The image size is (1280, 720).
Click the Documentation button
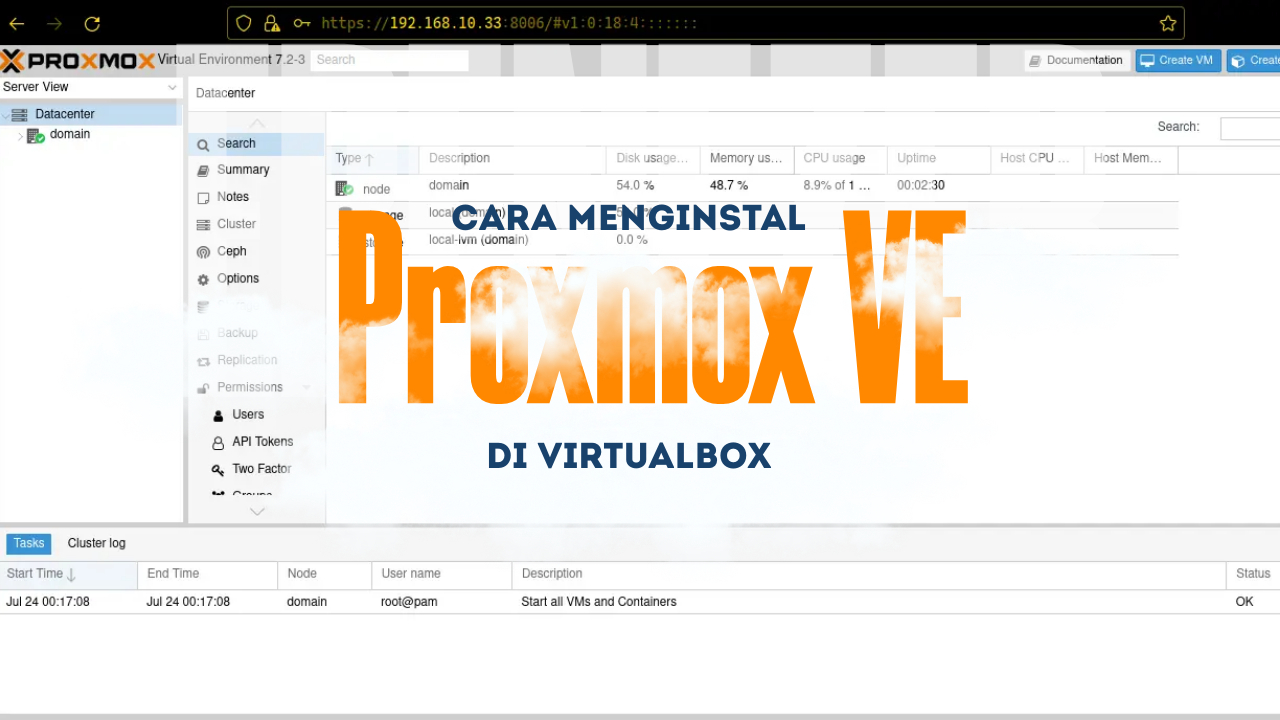pyautogui.click(x=1077, y=60)
